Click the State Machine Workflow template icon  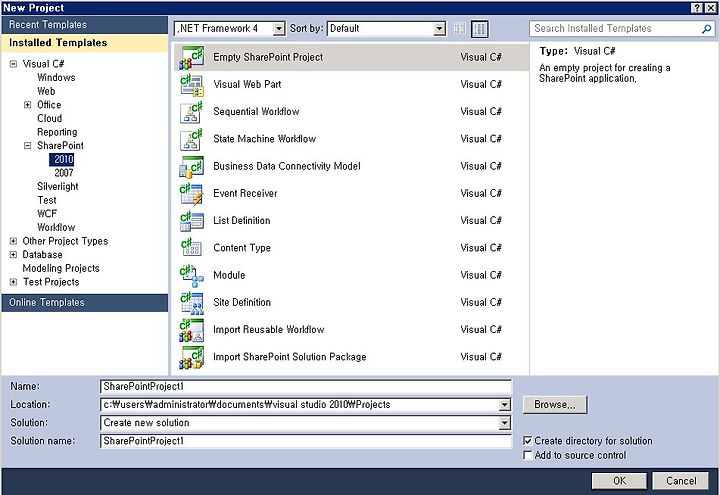(x=191, y=139)
